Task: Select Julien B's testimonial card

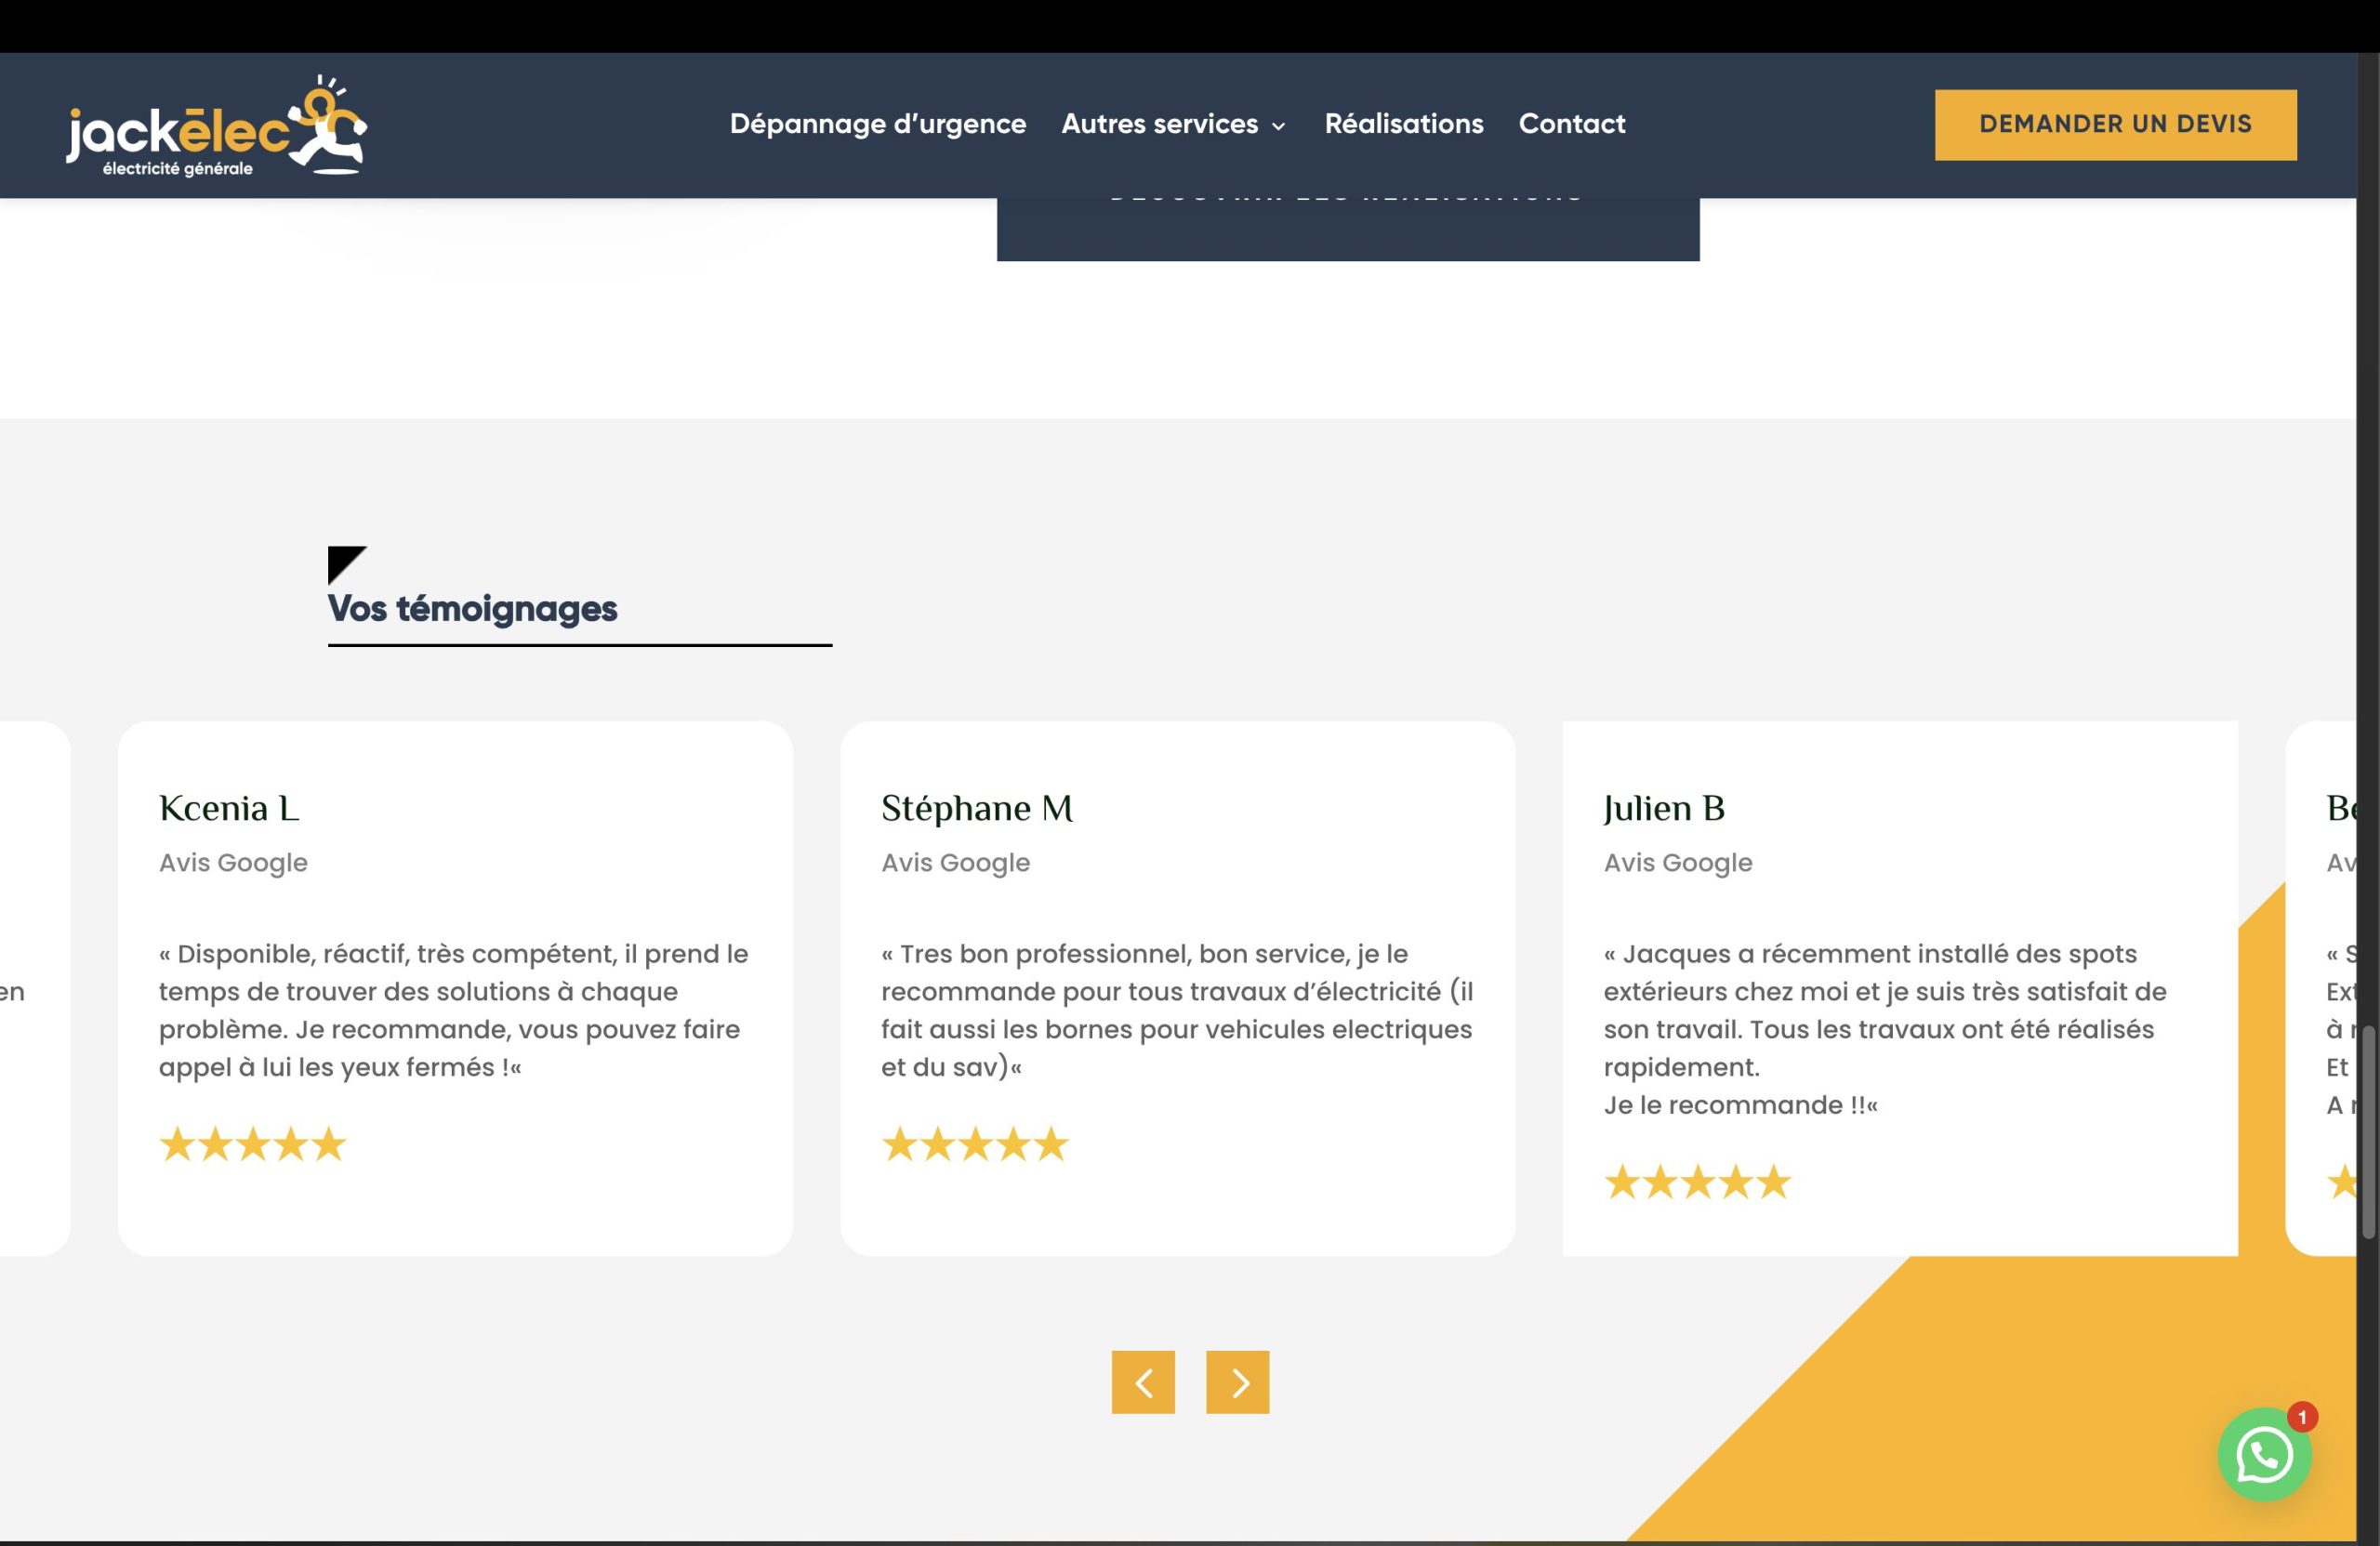Action: (x=1899, y=988)
